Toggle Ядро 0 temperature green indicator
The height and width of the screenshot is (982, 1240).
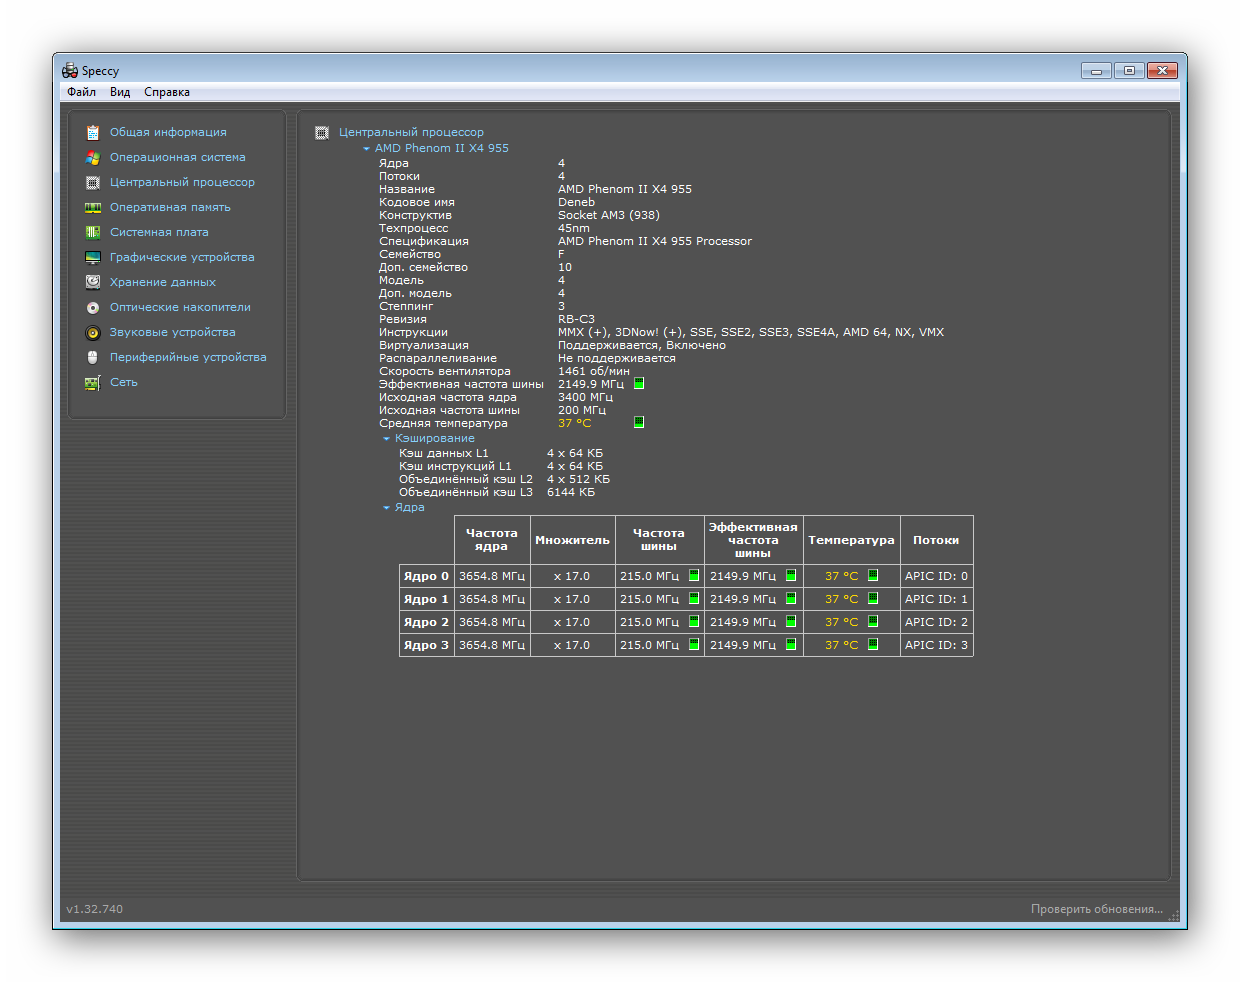point(873,575)
